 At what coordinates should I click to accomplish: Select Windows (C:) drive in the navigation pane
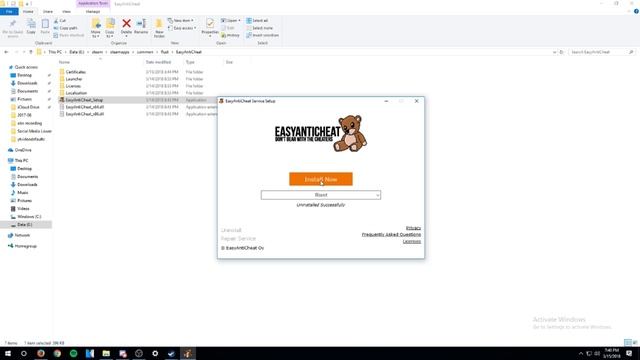coord(29,216)
